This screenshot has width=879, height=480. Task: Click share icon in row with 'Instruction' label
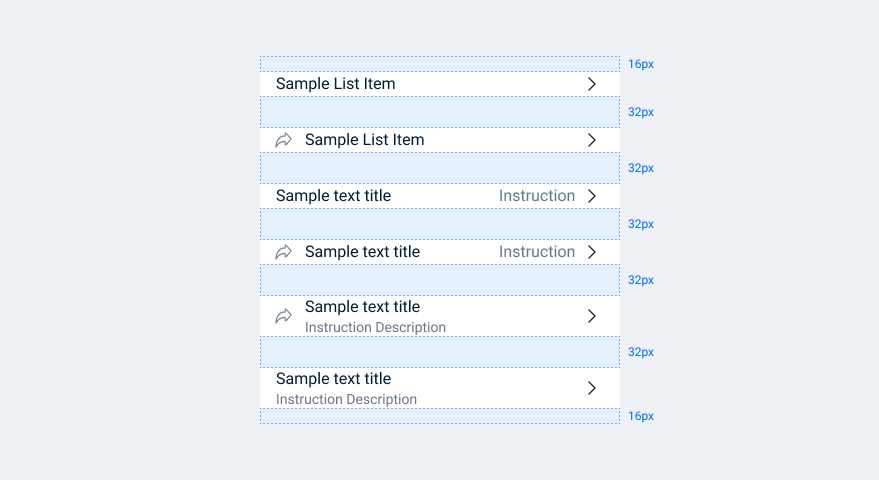pos(284,252)
